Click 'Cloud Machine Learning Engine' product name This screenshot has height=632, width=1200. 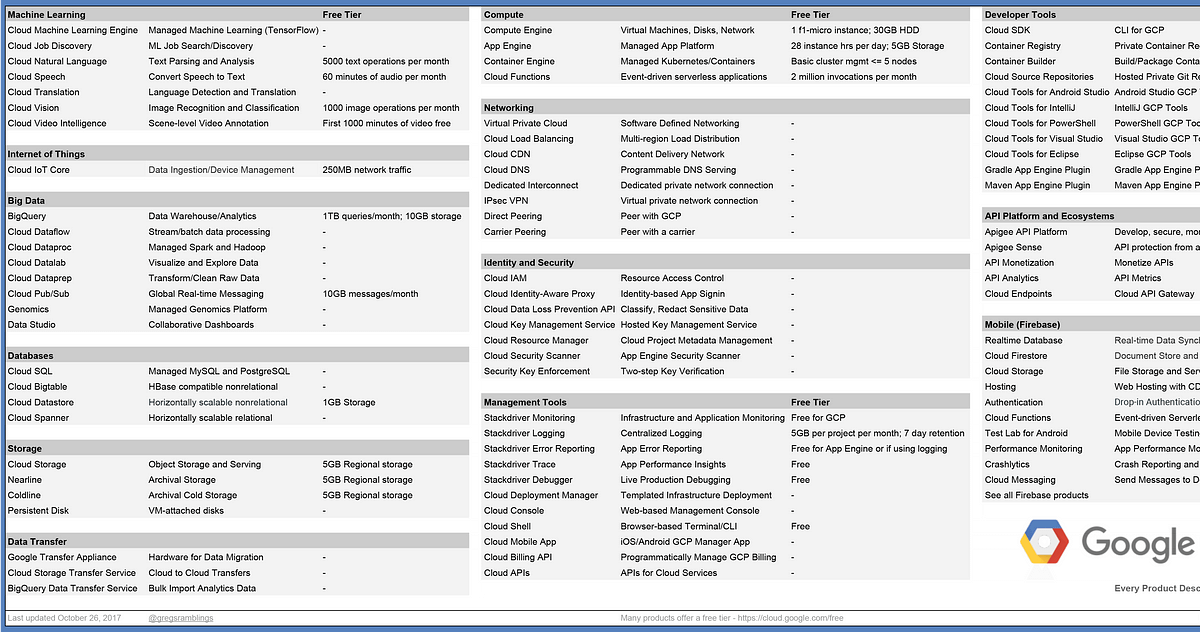pos(73,31)
